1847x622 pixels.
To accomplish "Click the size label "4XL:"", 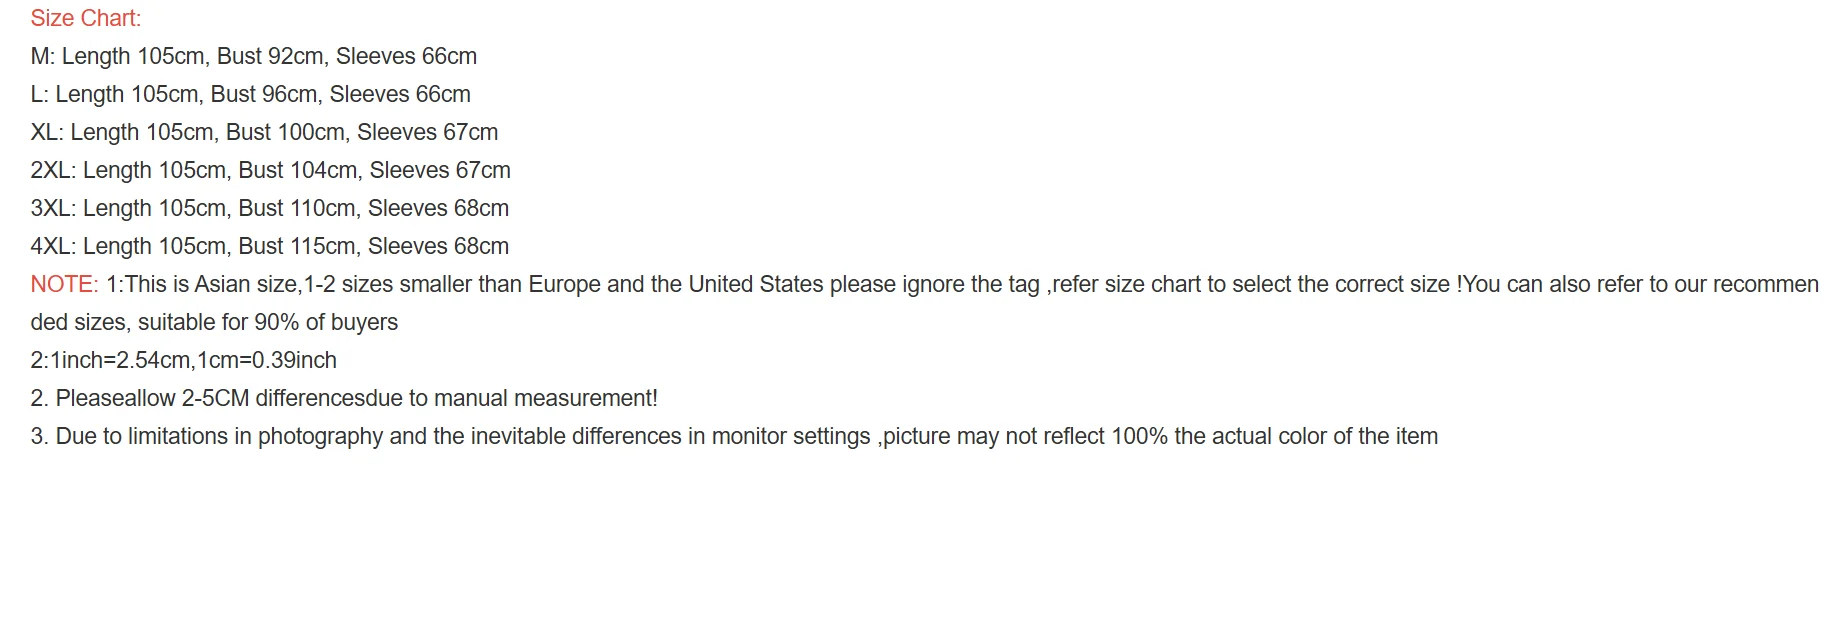I will (53, 246).
